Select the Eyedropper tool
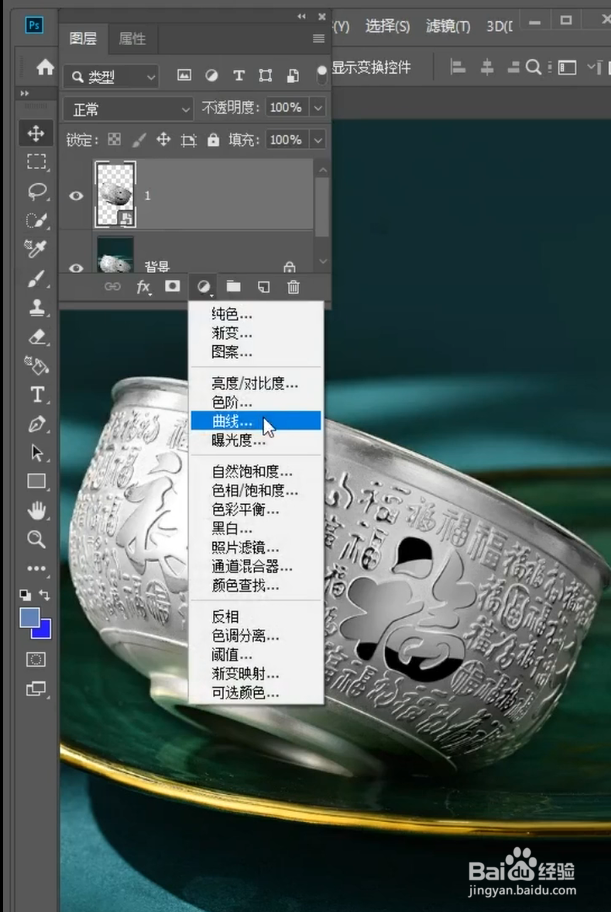Screen dimensions: 611x912 click(x=36, y=249)
